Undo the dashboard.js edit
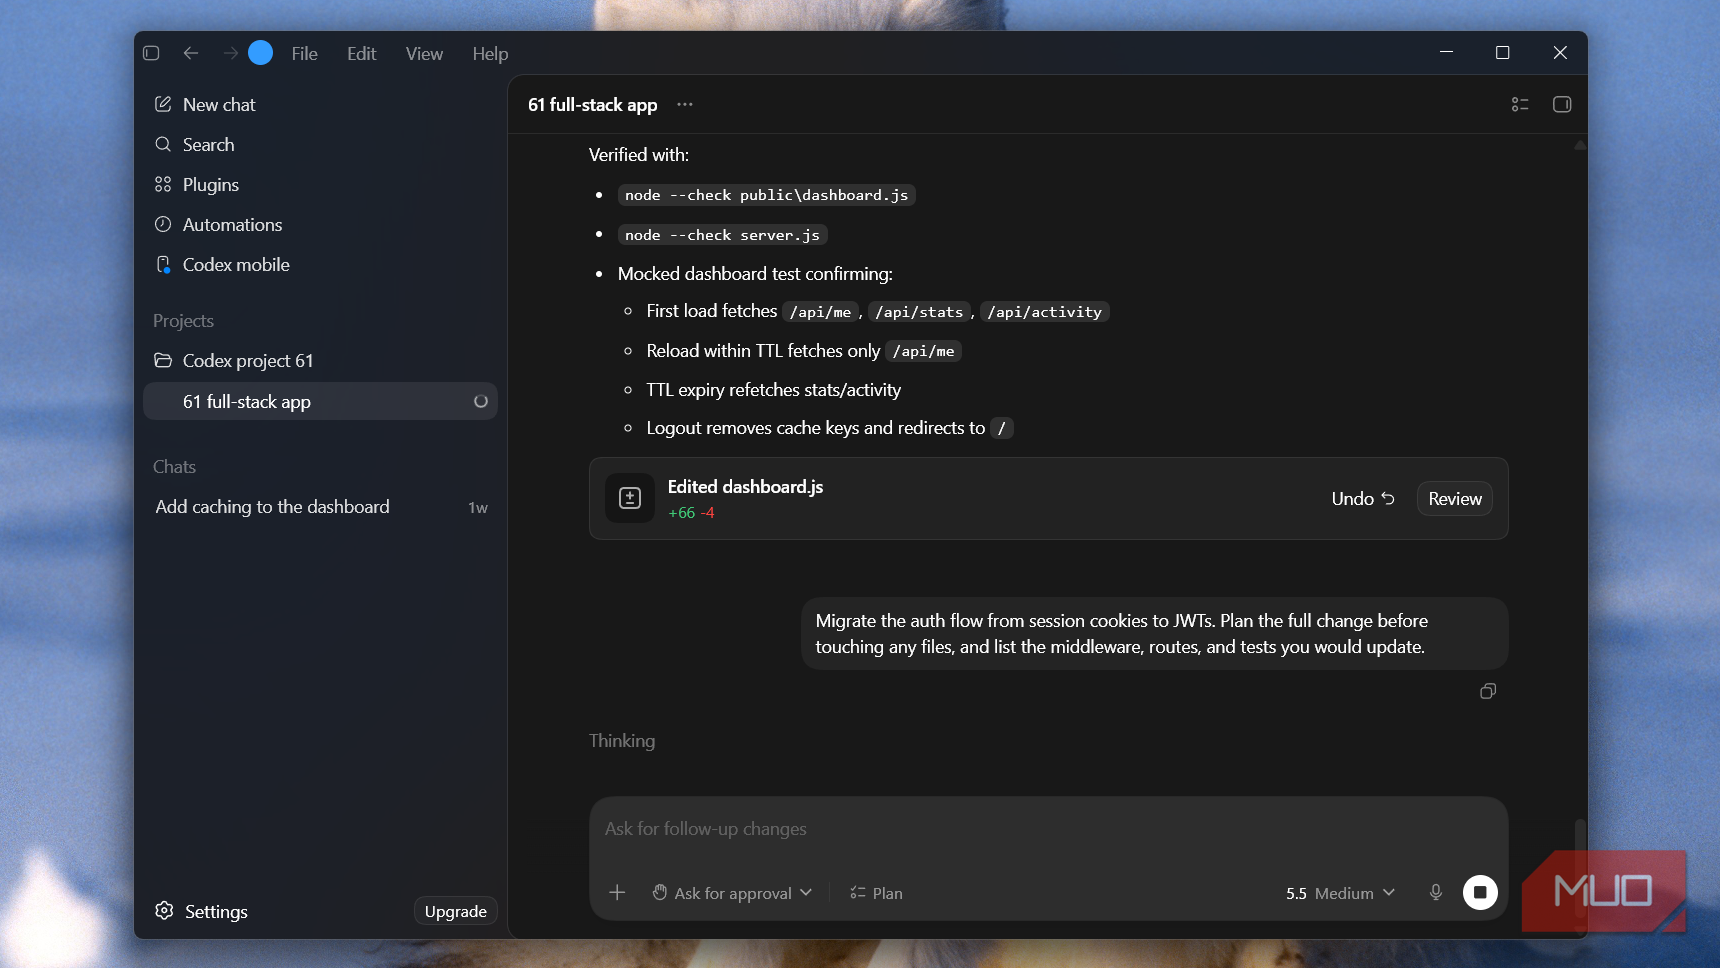The width and height of the screenshot is (1720, 968). click(1363, 499)
